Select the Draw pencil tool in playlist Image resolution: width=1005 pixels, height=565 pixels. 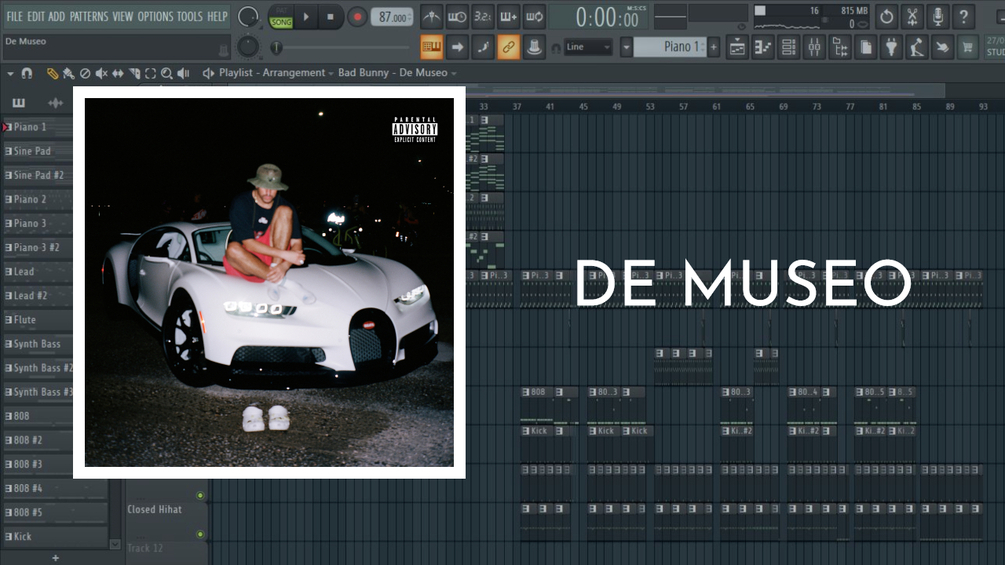(x=52, y=74)
